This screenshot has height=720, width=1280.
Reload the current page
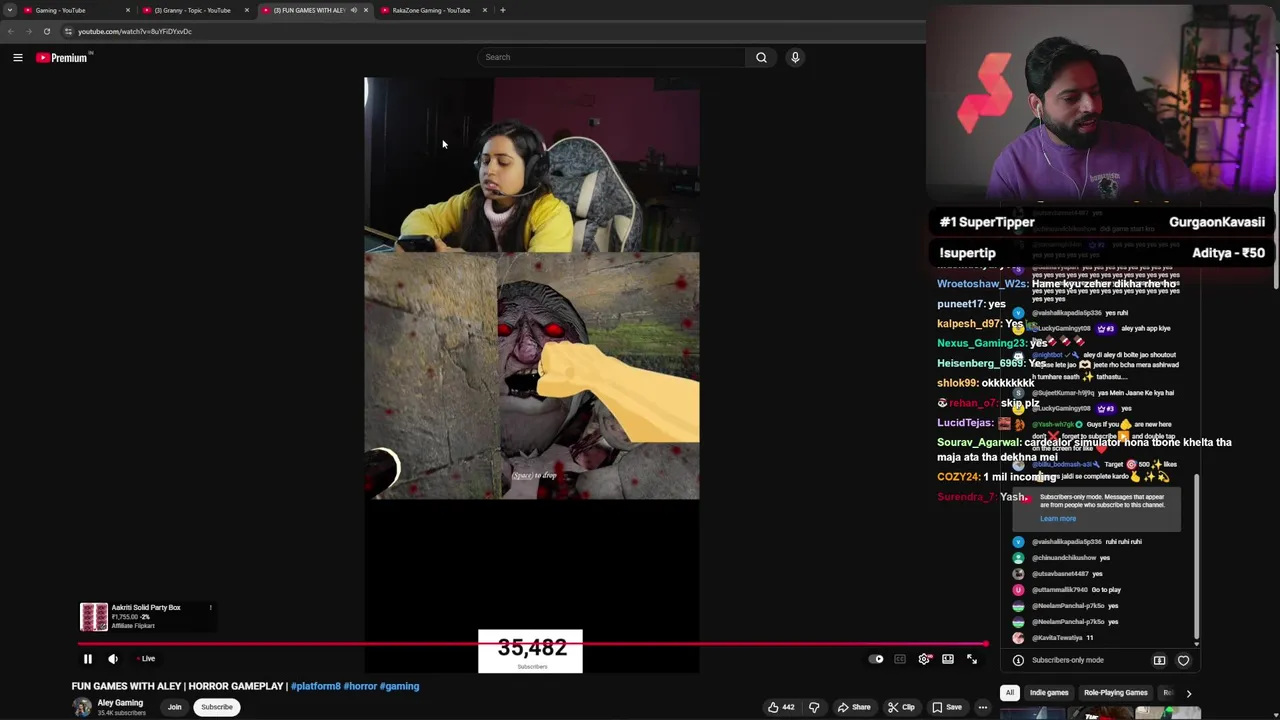(x=47, y=31)
